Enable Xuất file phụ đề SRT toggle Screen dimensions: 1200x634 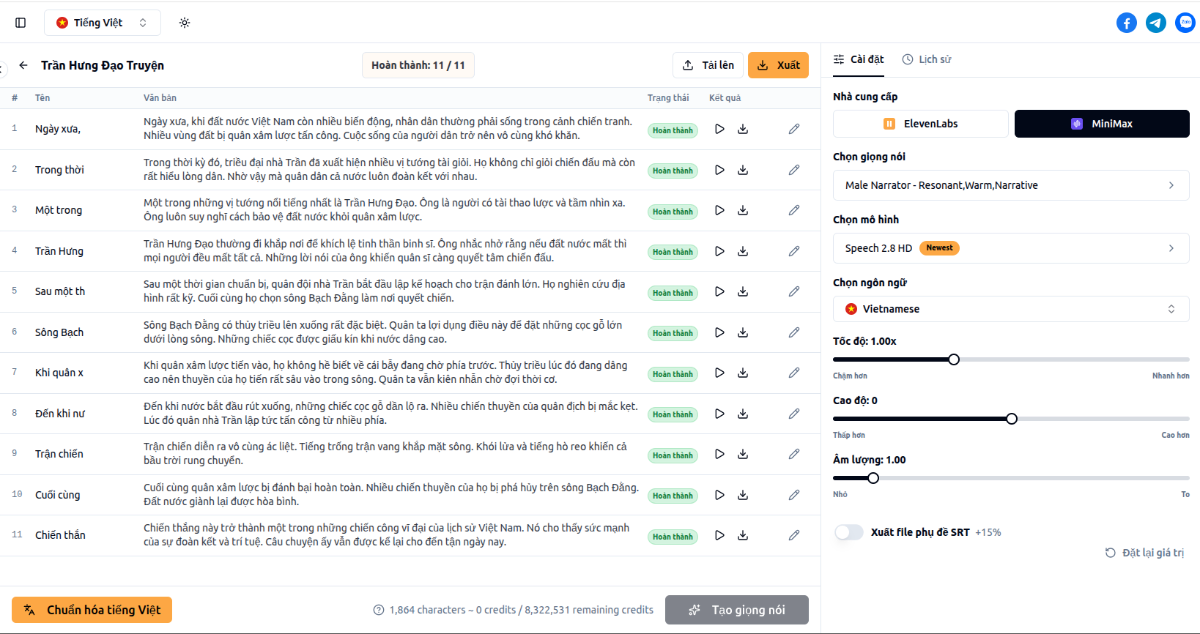point(849,532)
